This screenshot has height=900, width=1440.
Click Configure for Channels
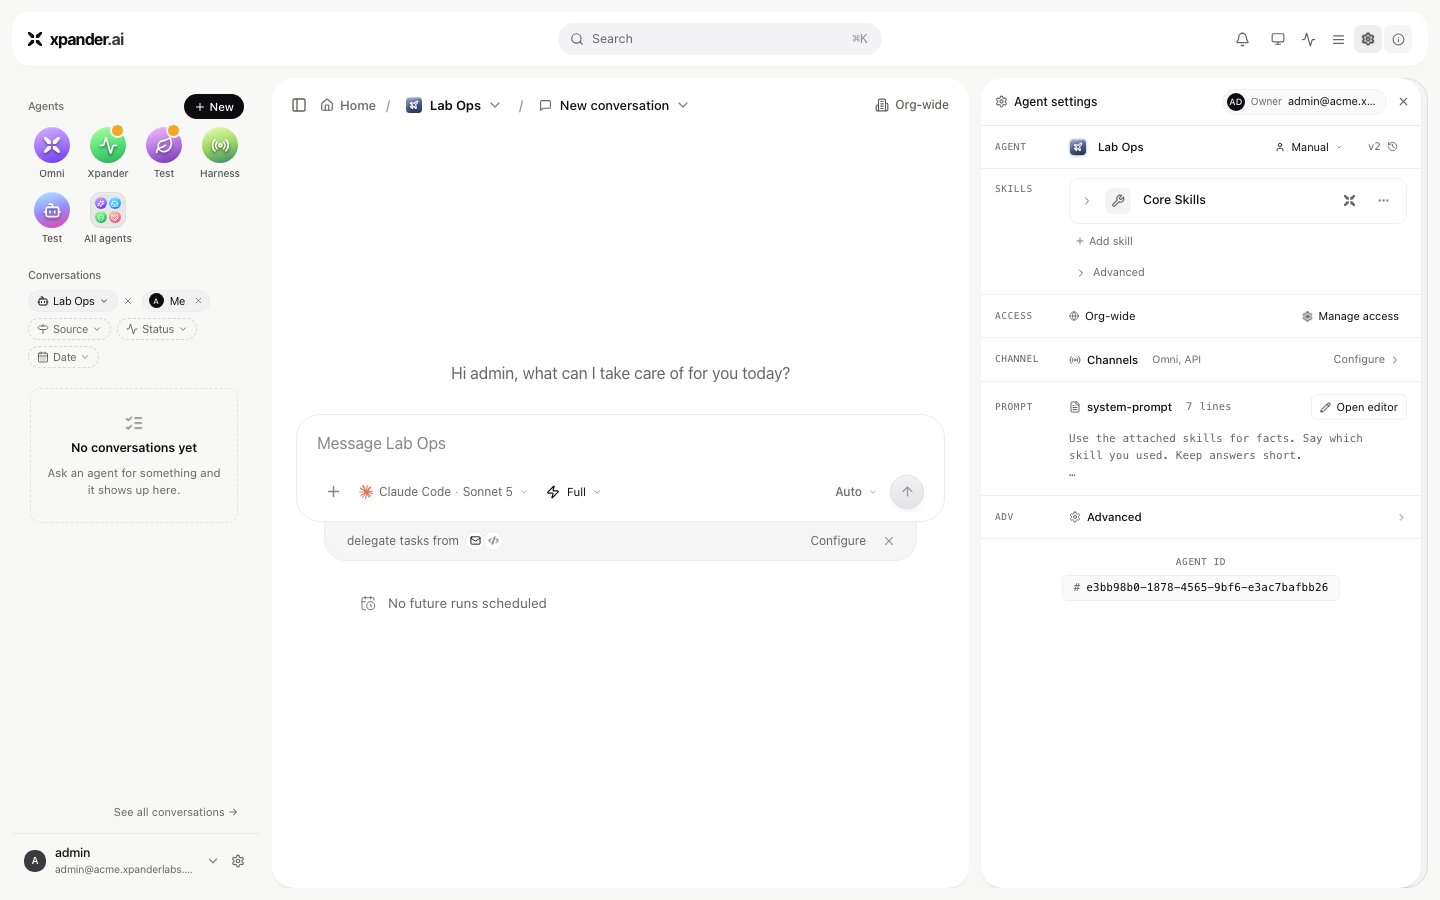click(1366, 359)
